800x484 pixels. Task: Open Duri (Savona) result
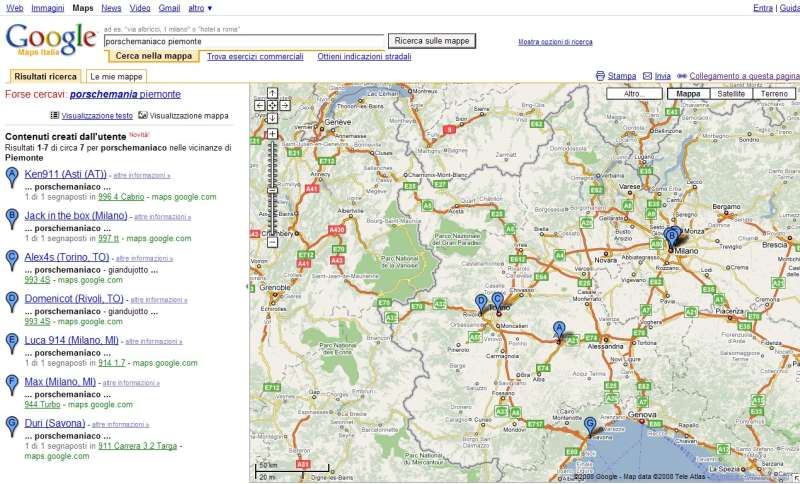click(55, 423)
